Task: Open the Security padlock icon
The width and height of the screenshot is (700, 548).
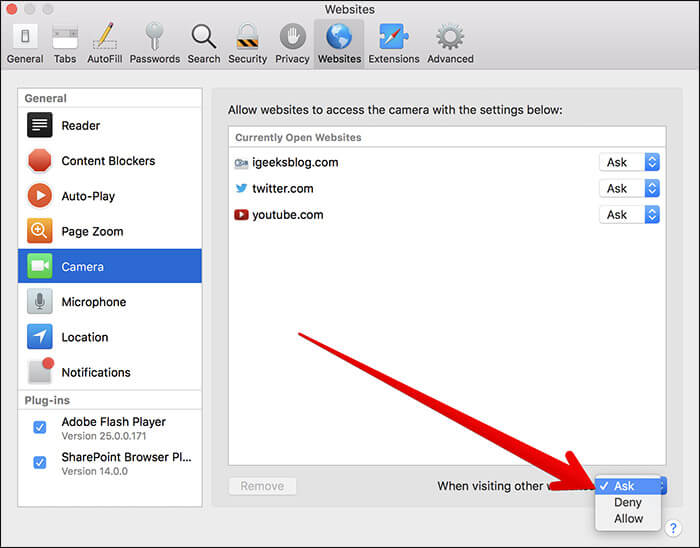Action: pyautogui.click(x=247, y=37)
